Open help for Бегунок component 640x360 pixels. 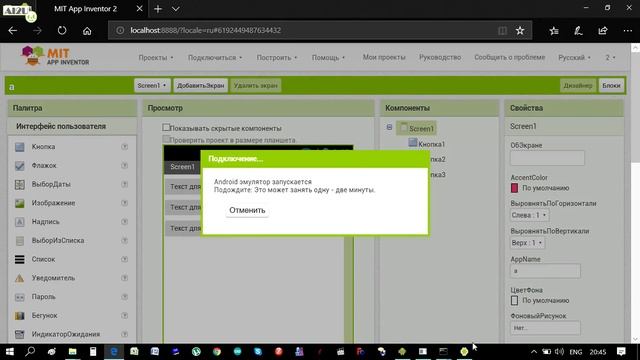[124, 316]
